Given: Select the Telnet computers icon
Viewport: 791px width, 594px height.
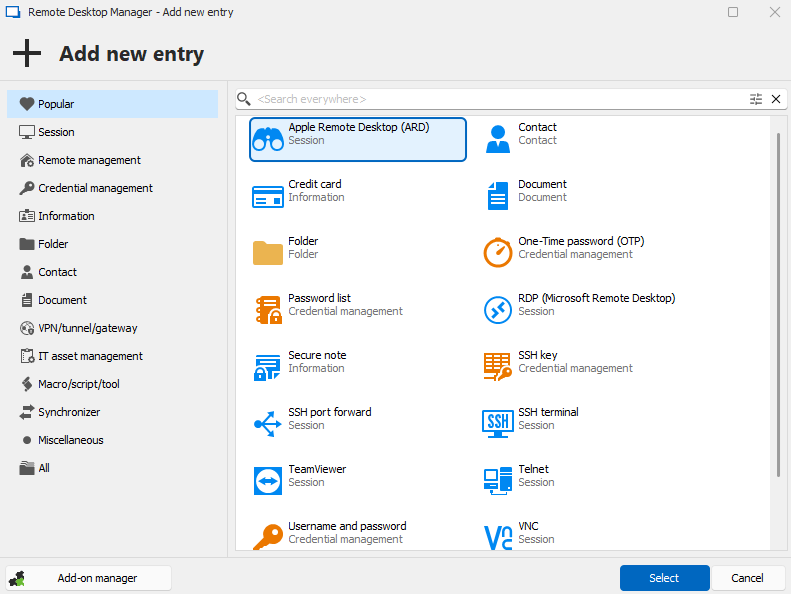Looking at the screenshot, I should 498,481.
